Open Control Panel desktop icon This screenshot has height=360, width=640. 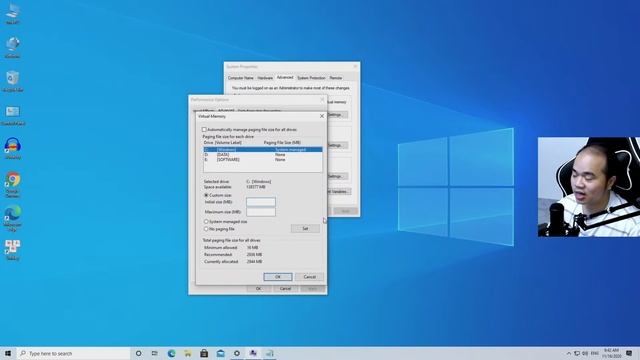click(x=13, y=115)
